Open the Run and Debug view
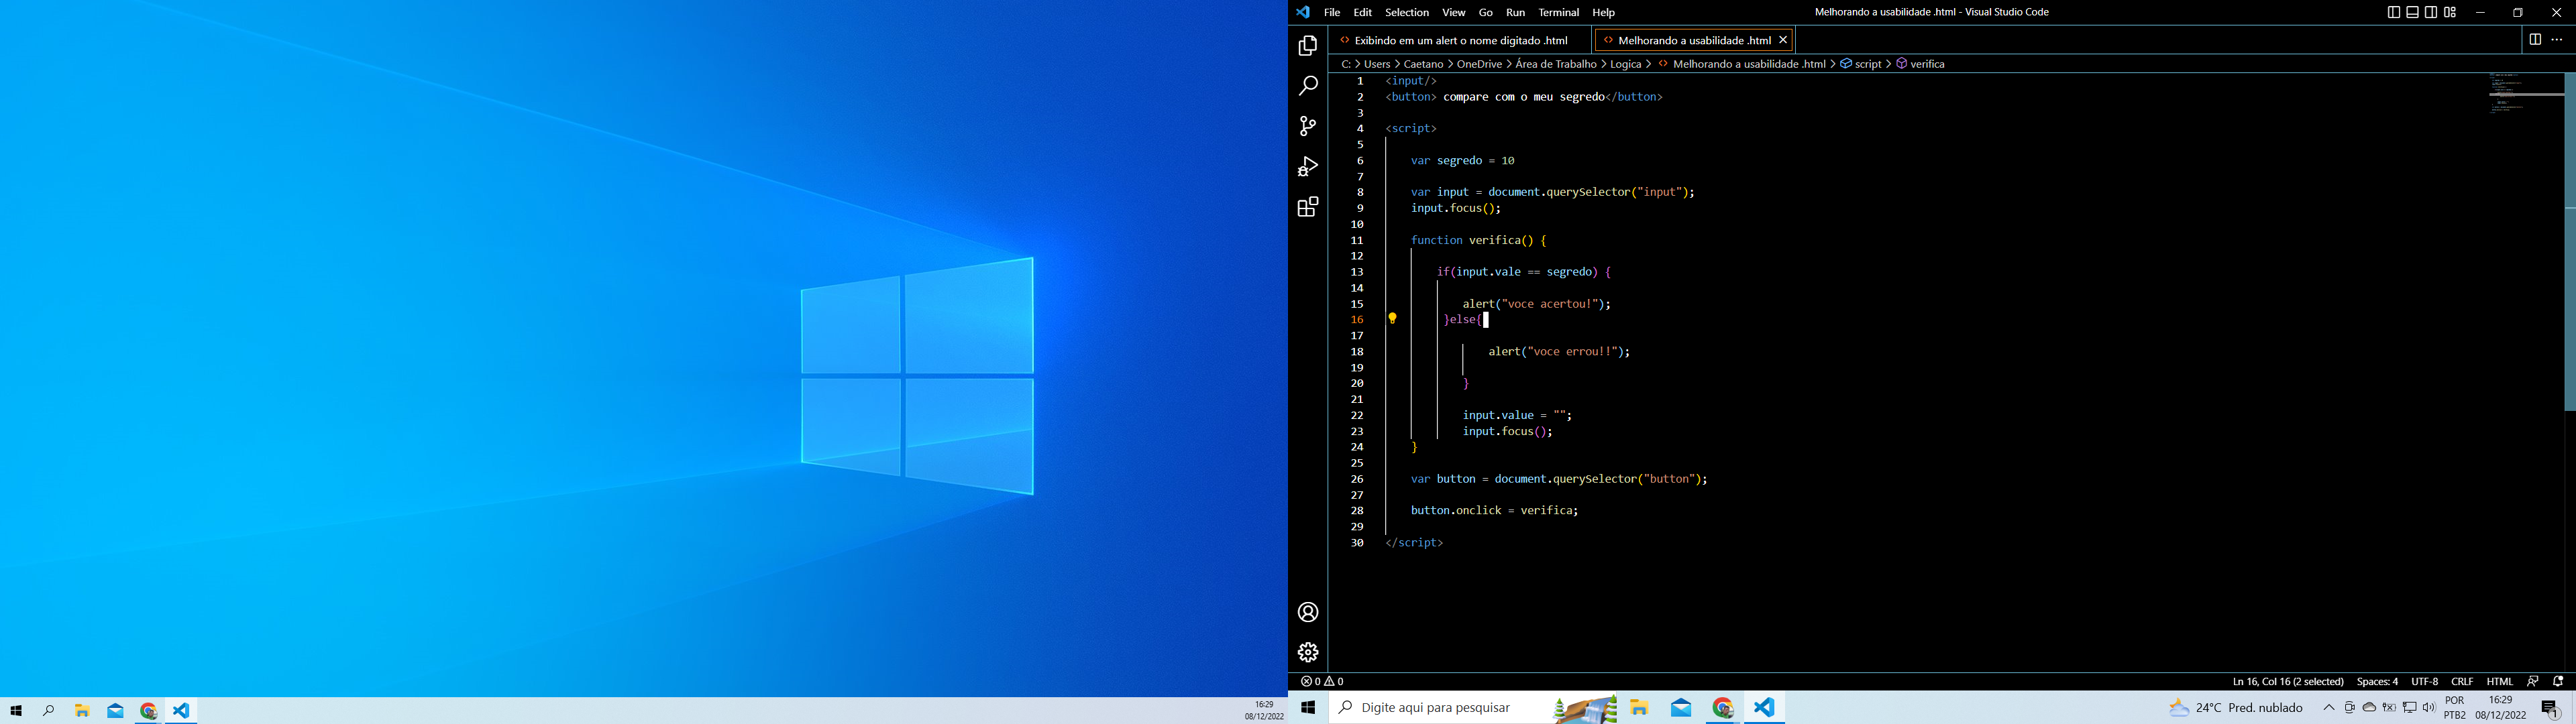The width and height of the screenshot is (2576, 724). click(x=1307, y=166)
